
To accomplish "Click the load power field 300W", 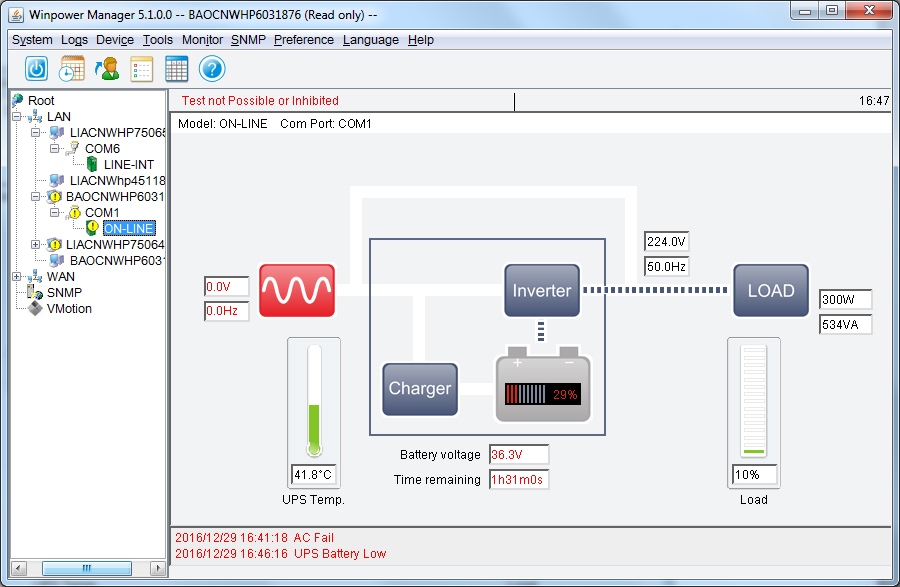I will click(x=845, y=300).
